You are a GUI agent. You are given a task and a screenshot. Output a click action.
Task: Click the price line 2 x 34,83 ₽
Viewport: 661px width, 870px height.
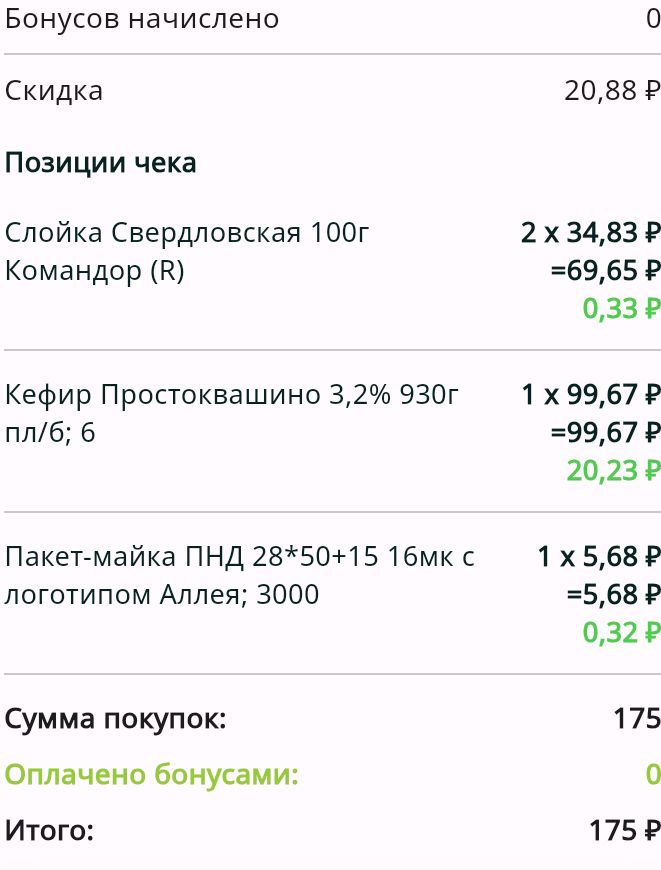tap(591, 232)
